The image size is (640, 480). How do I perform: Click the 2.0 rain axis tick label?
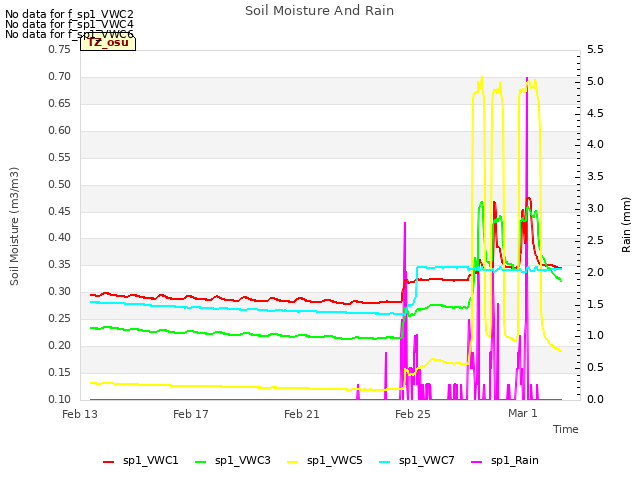tap(596, 272)
